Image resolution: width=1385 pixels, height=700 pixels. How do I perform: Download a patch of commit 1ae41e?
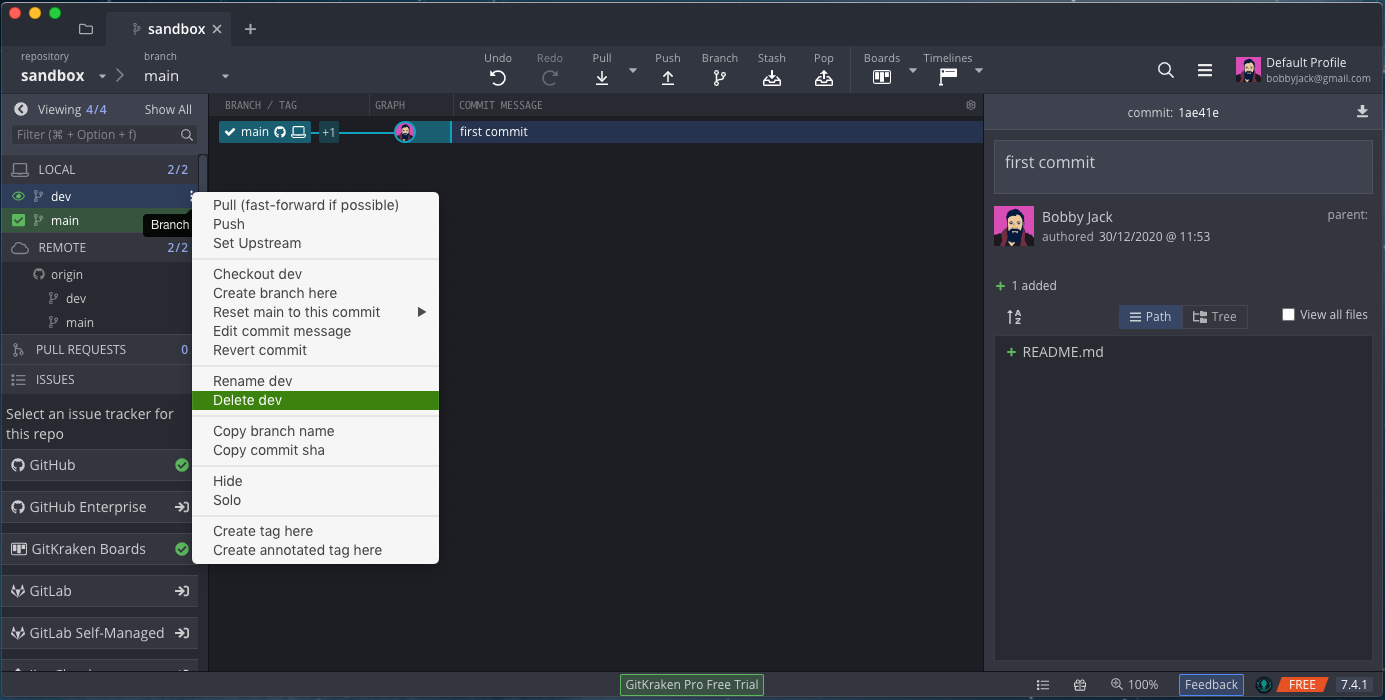1362,112
